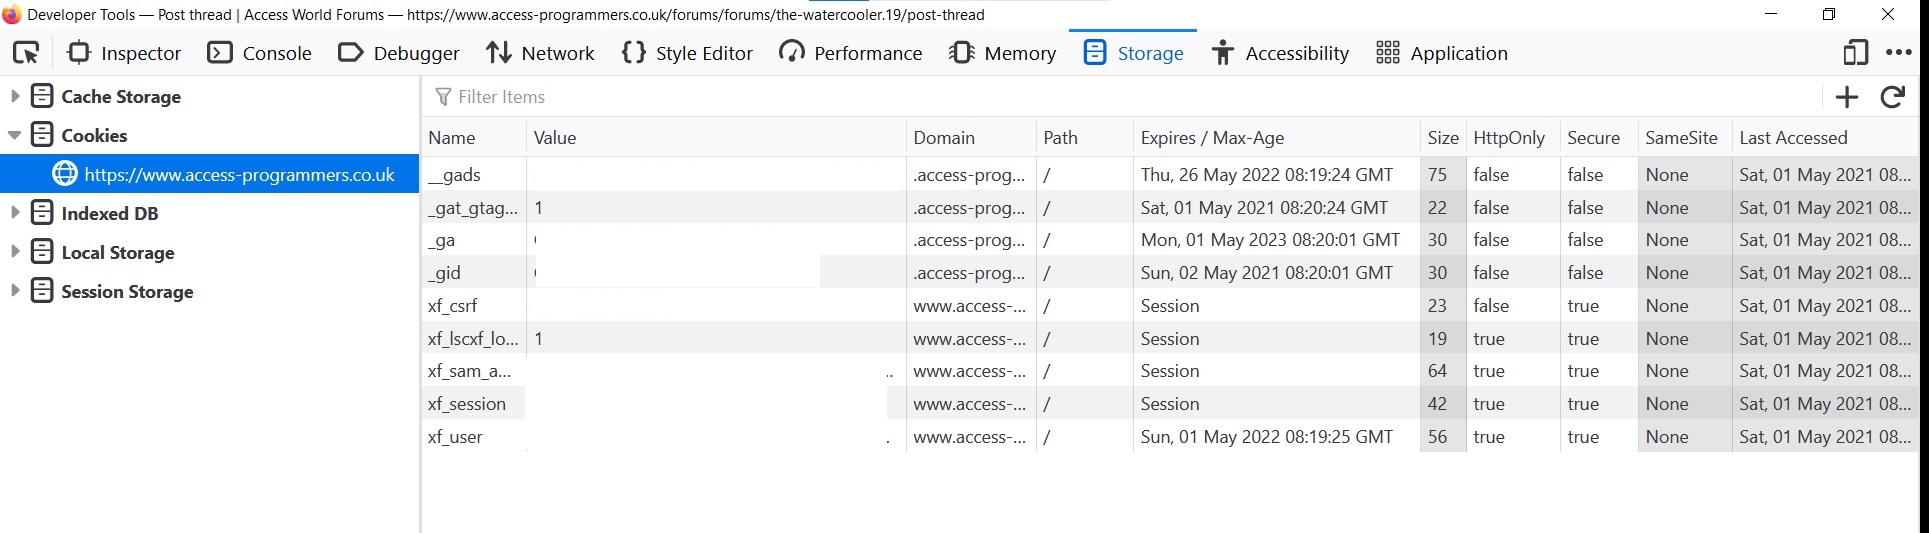The height and width of the screenshot is (533, 1929).
Task: Click the add new cookie plus icon
Action: pyautogui.click(x=1847, y=97)
